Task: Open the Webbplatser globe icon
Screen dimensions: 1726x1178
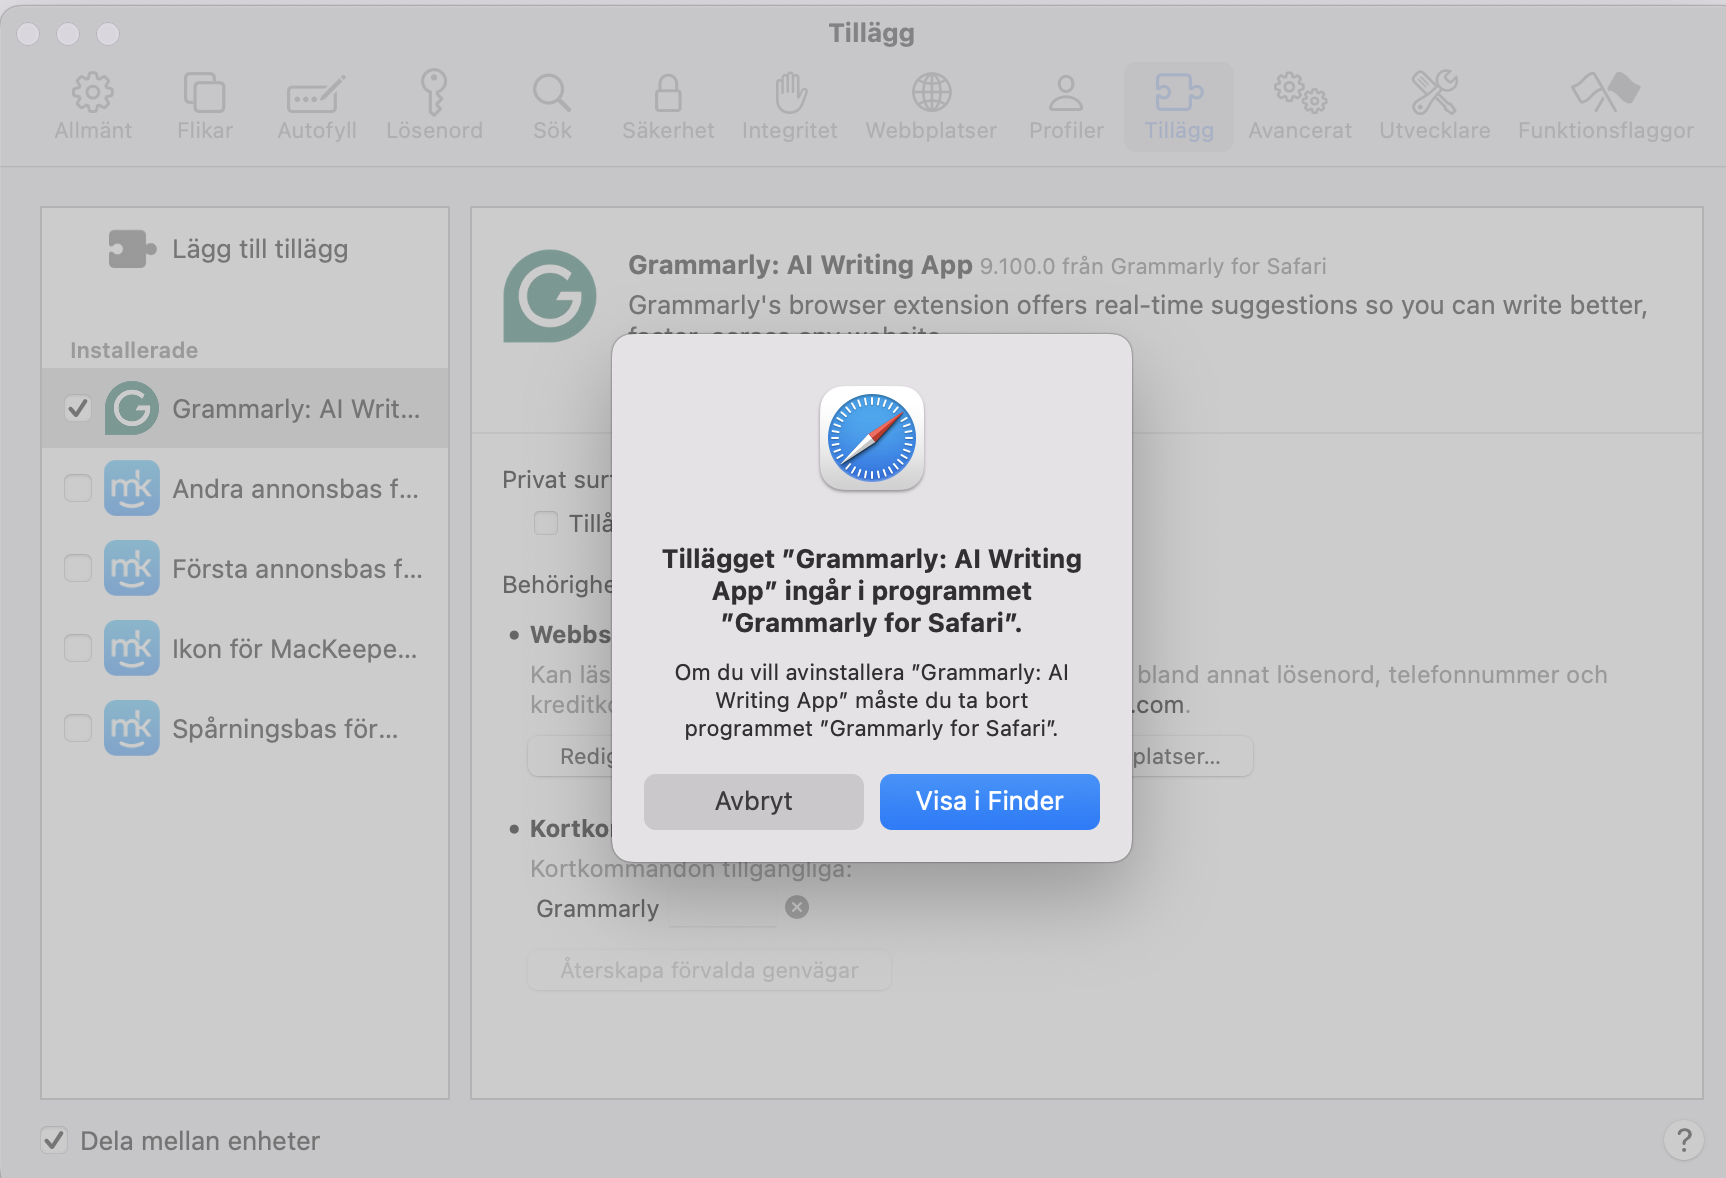Action: (931, 93)
